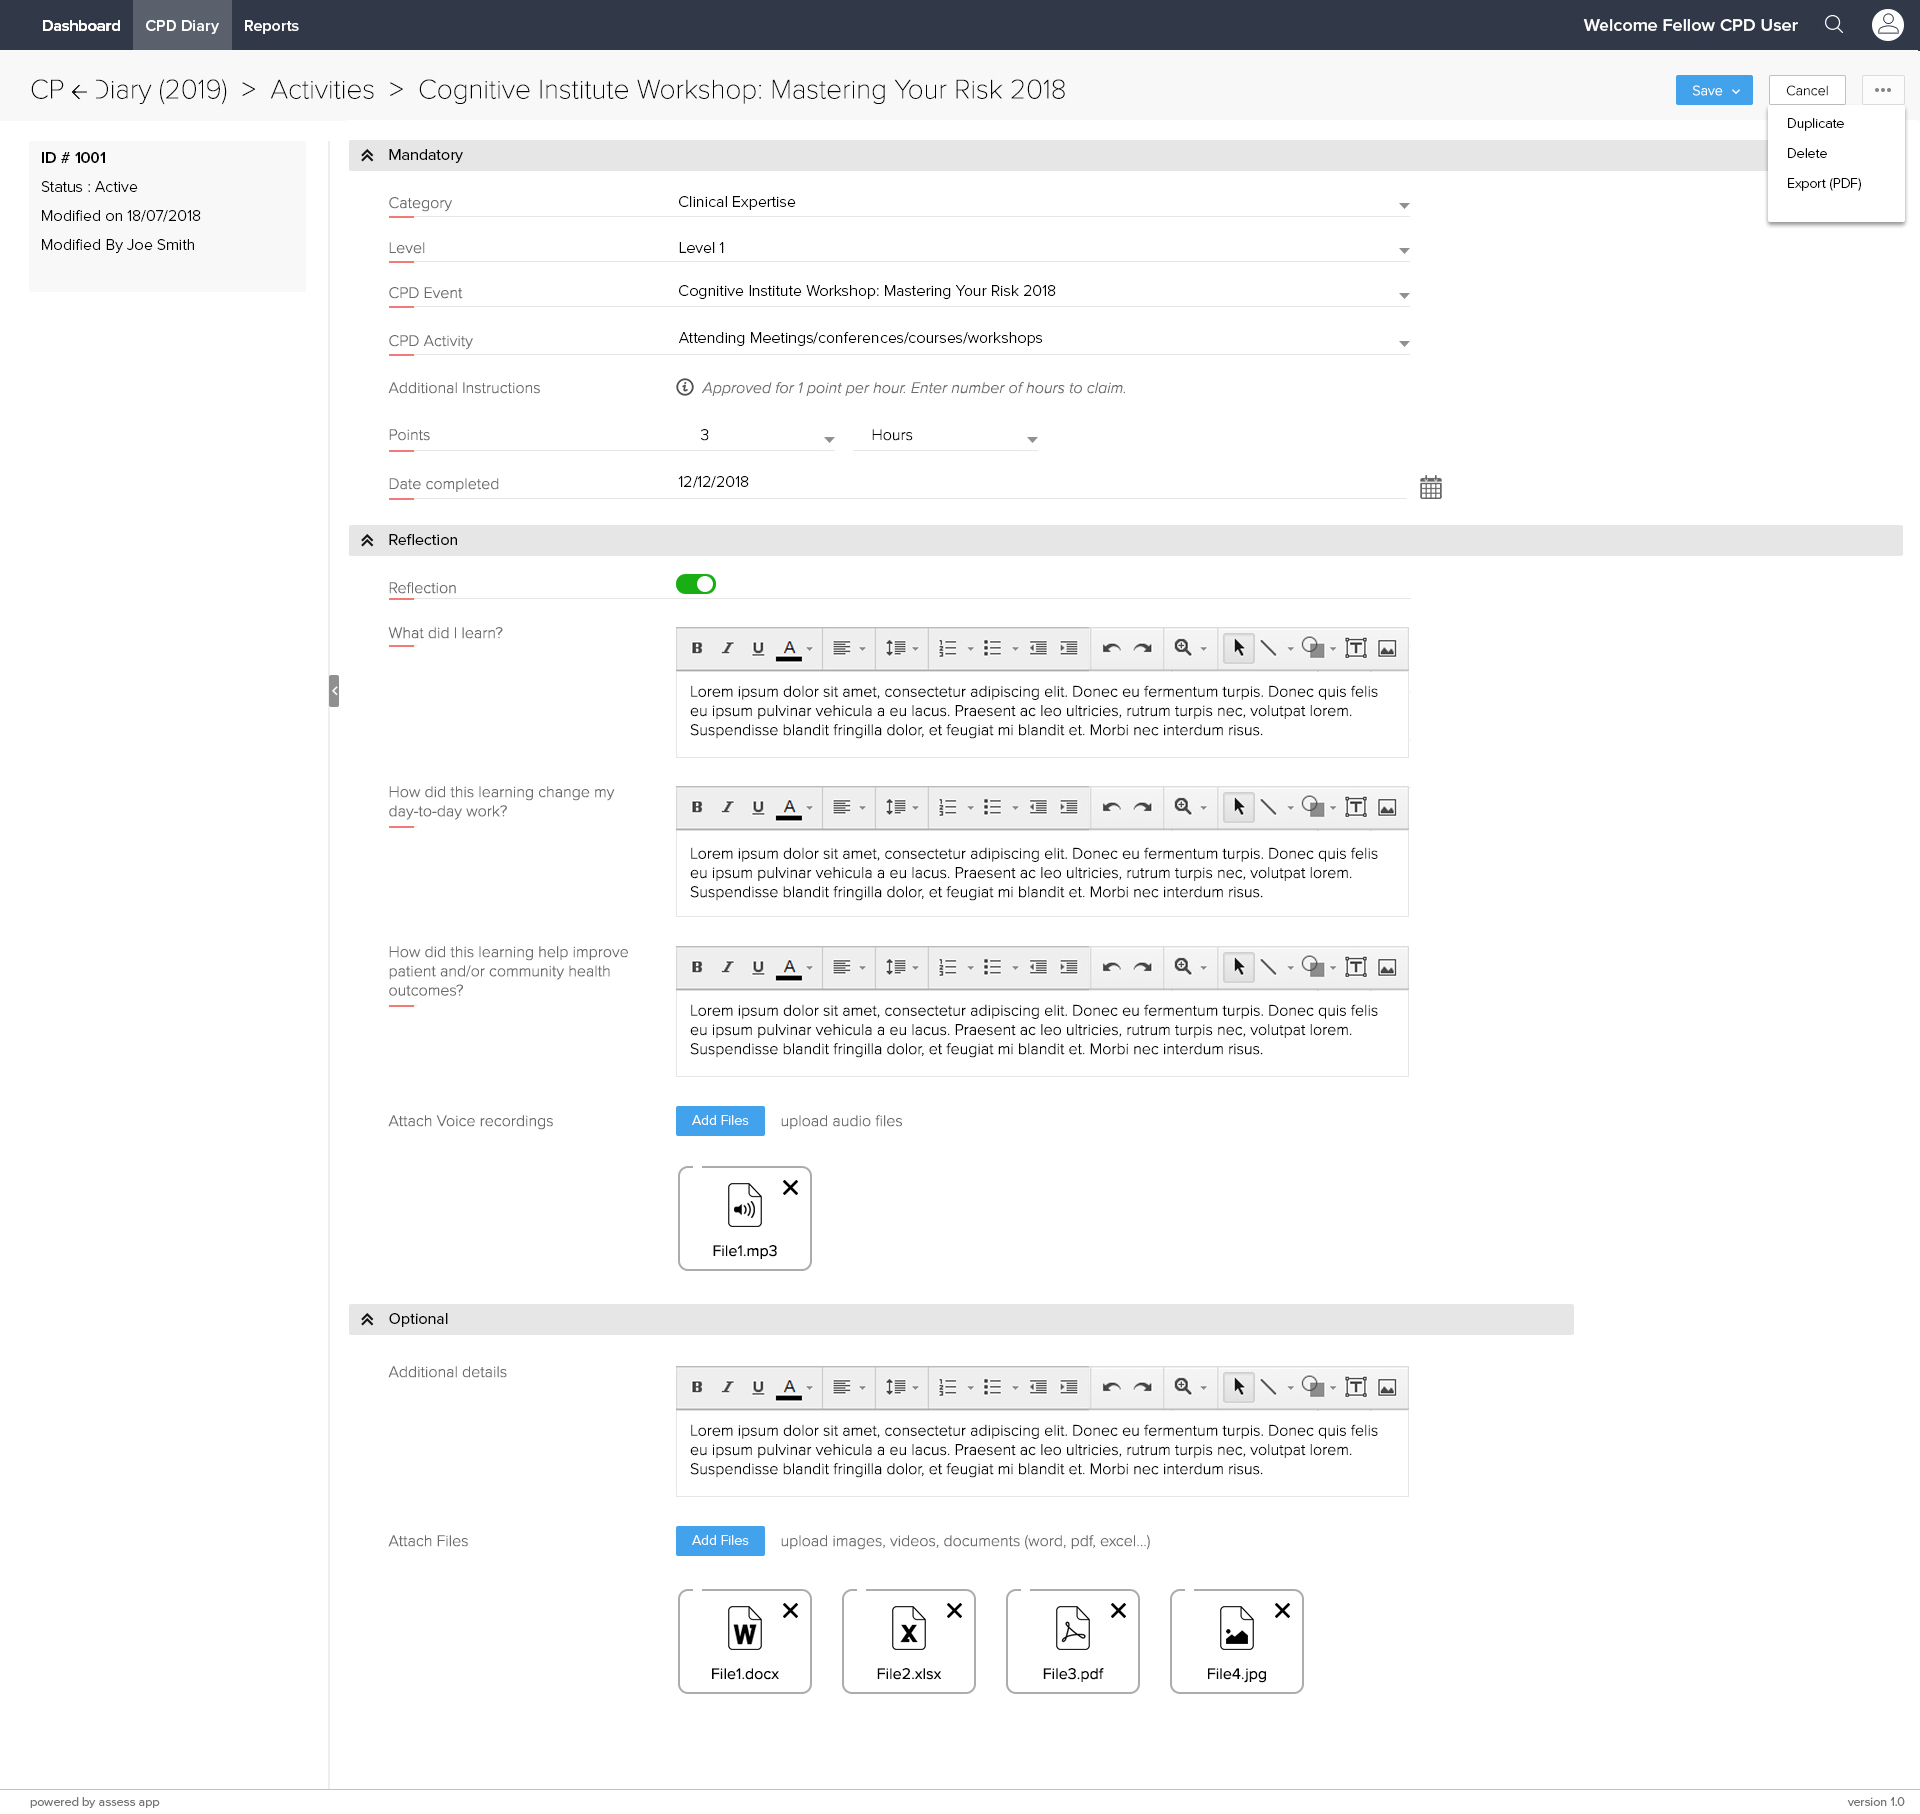Click insert image icon in first reflection editor

[x=1387, y=648]
